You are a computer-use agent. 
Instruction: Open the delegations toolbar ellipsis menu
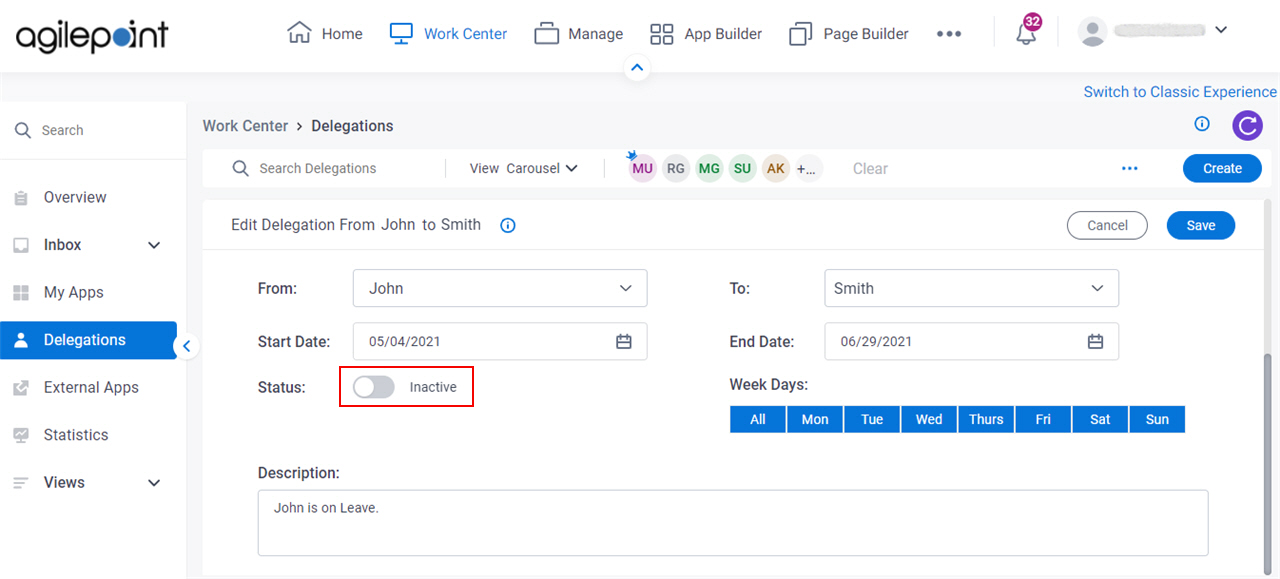1130,168
